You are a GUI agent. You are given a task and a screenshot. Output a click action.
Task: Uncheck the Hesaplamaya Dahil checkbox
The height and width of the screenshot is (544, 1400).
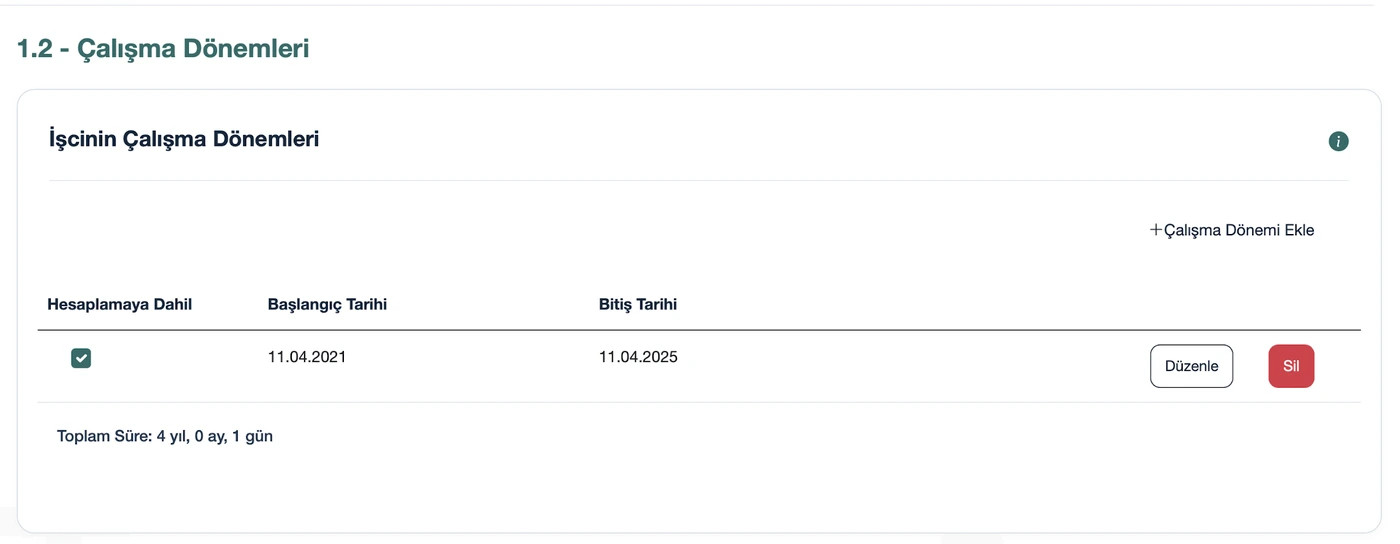click(81, 358)
